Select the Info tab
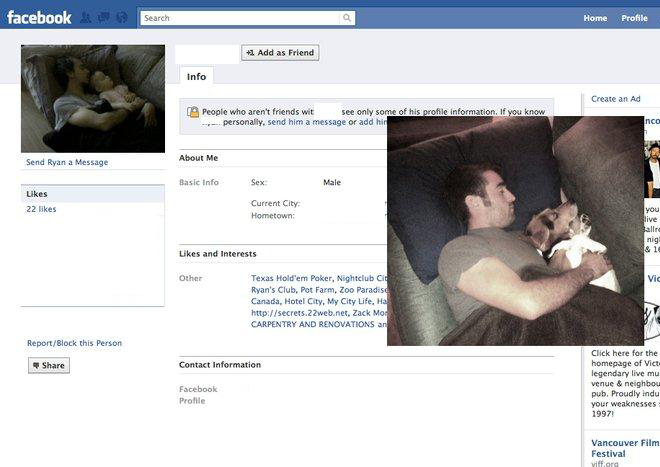This screenshot has width=660, height=467. [x=197, y=76]
